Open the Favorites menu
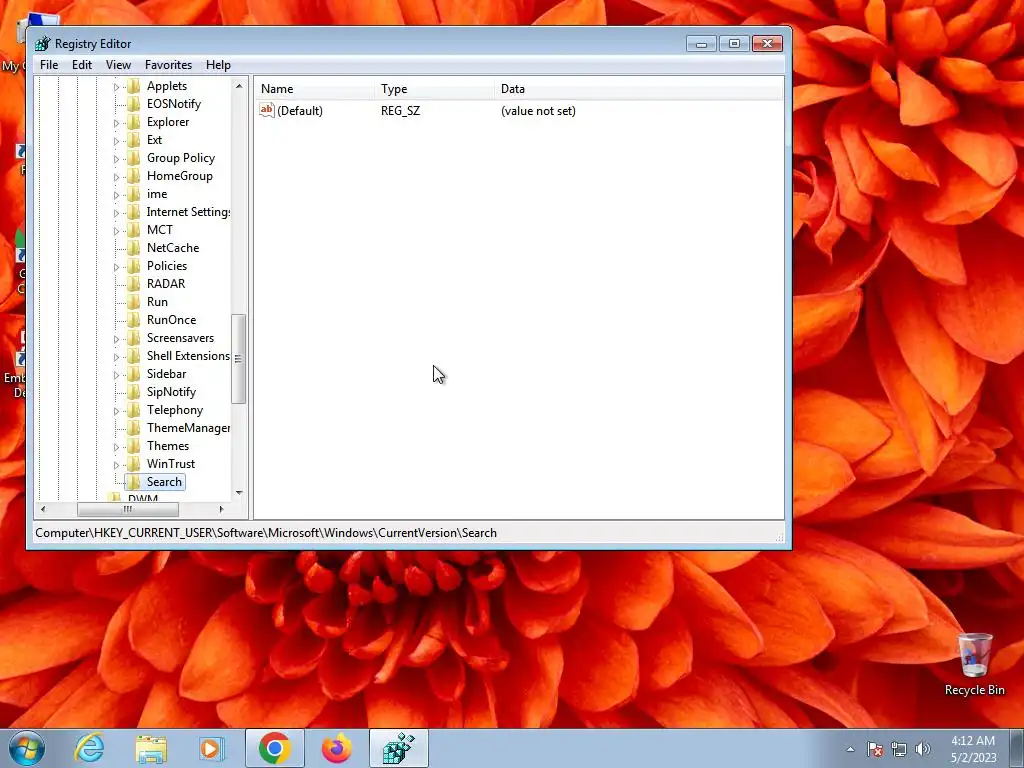This screenshot has width=1024, height=768. point(168,65)
